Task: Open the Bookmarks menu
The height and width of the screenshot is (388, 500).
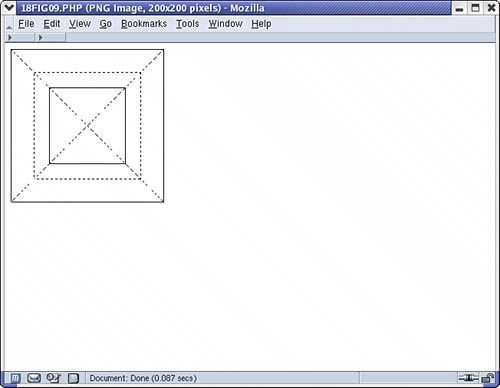Action: 144,24
